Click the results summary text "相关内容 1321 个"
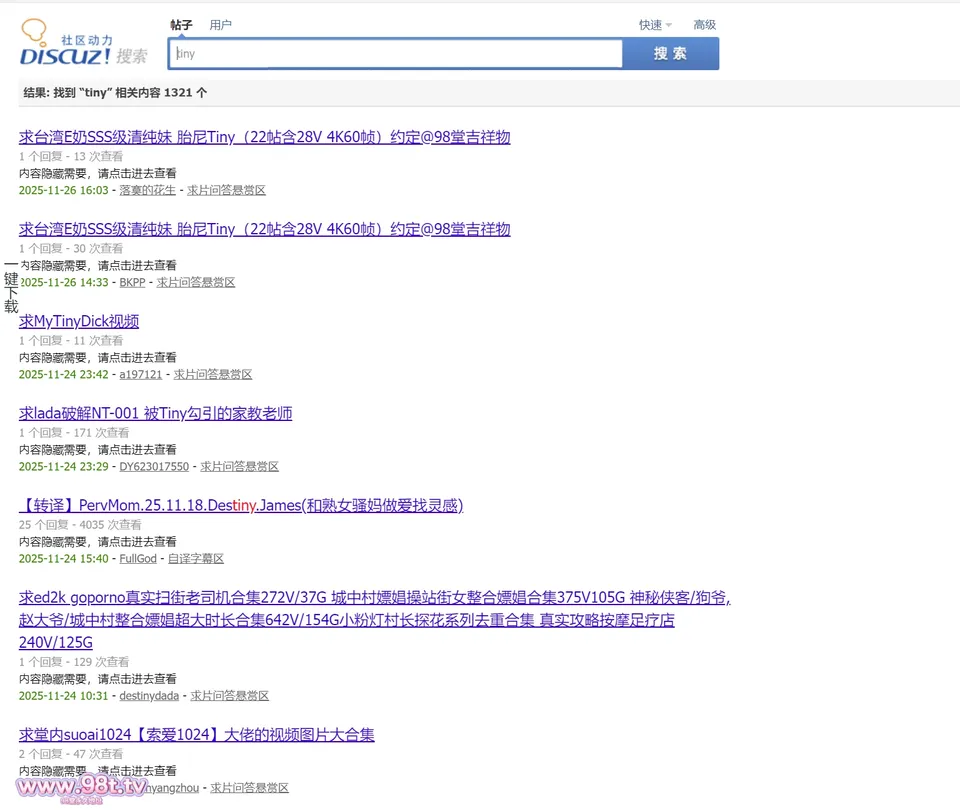The width and height of the screenshot is (960, 810). coord(161,92)
